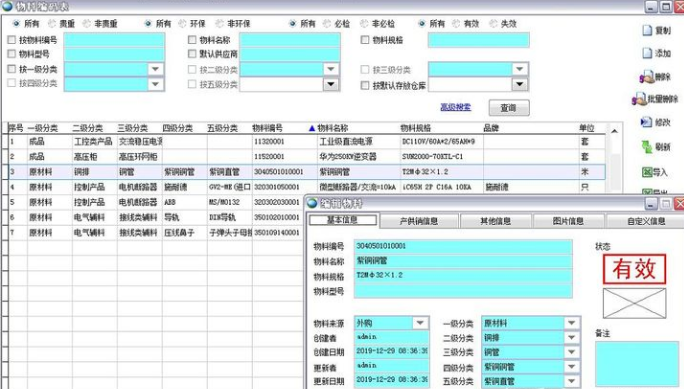Select 失效 radio button
This screenshot has width=684, height=389.
tap(493, 24)
